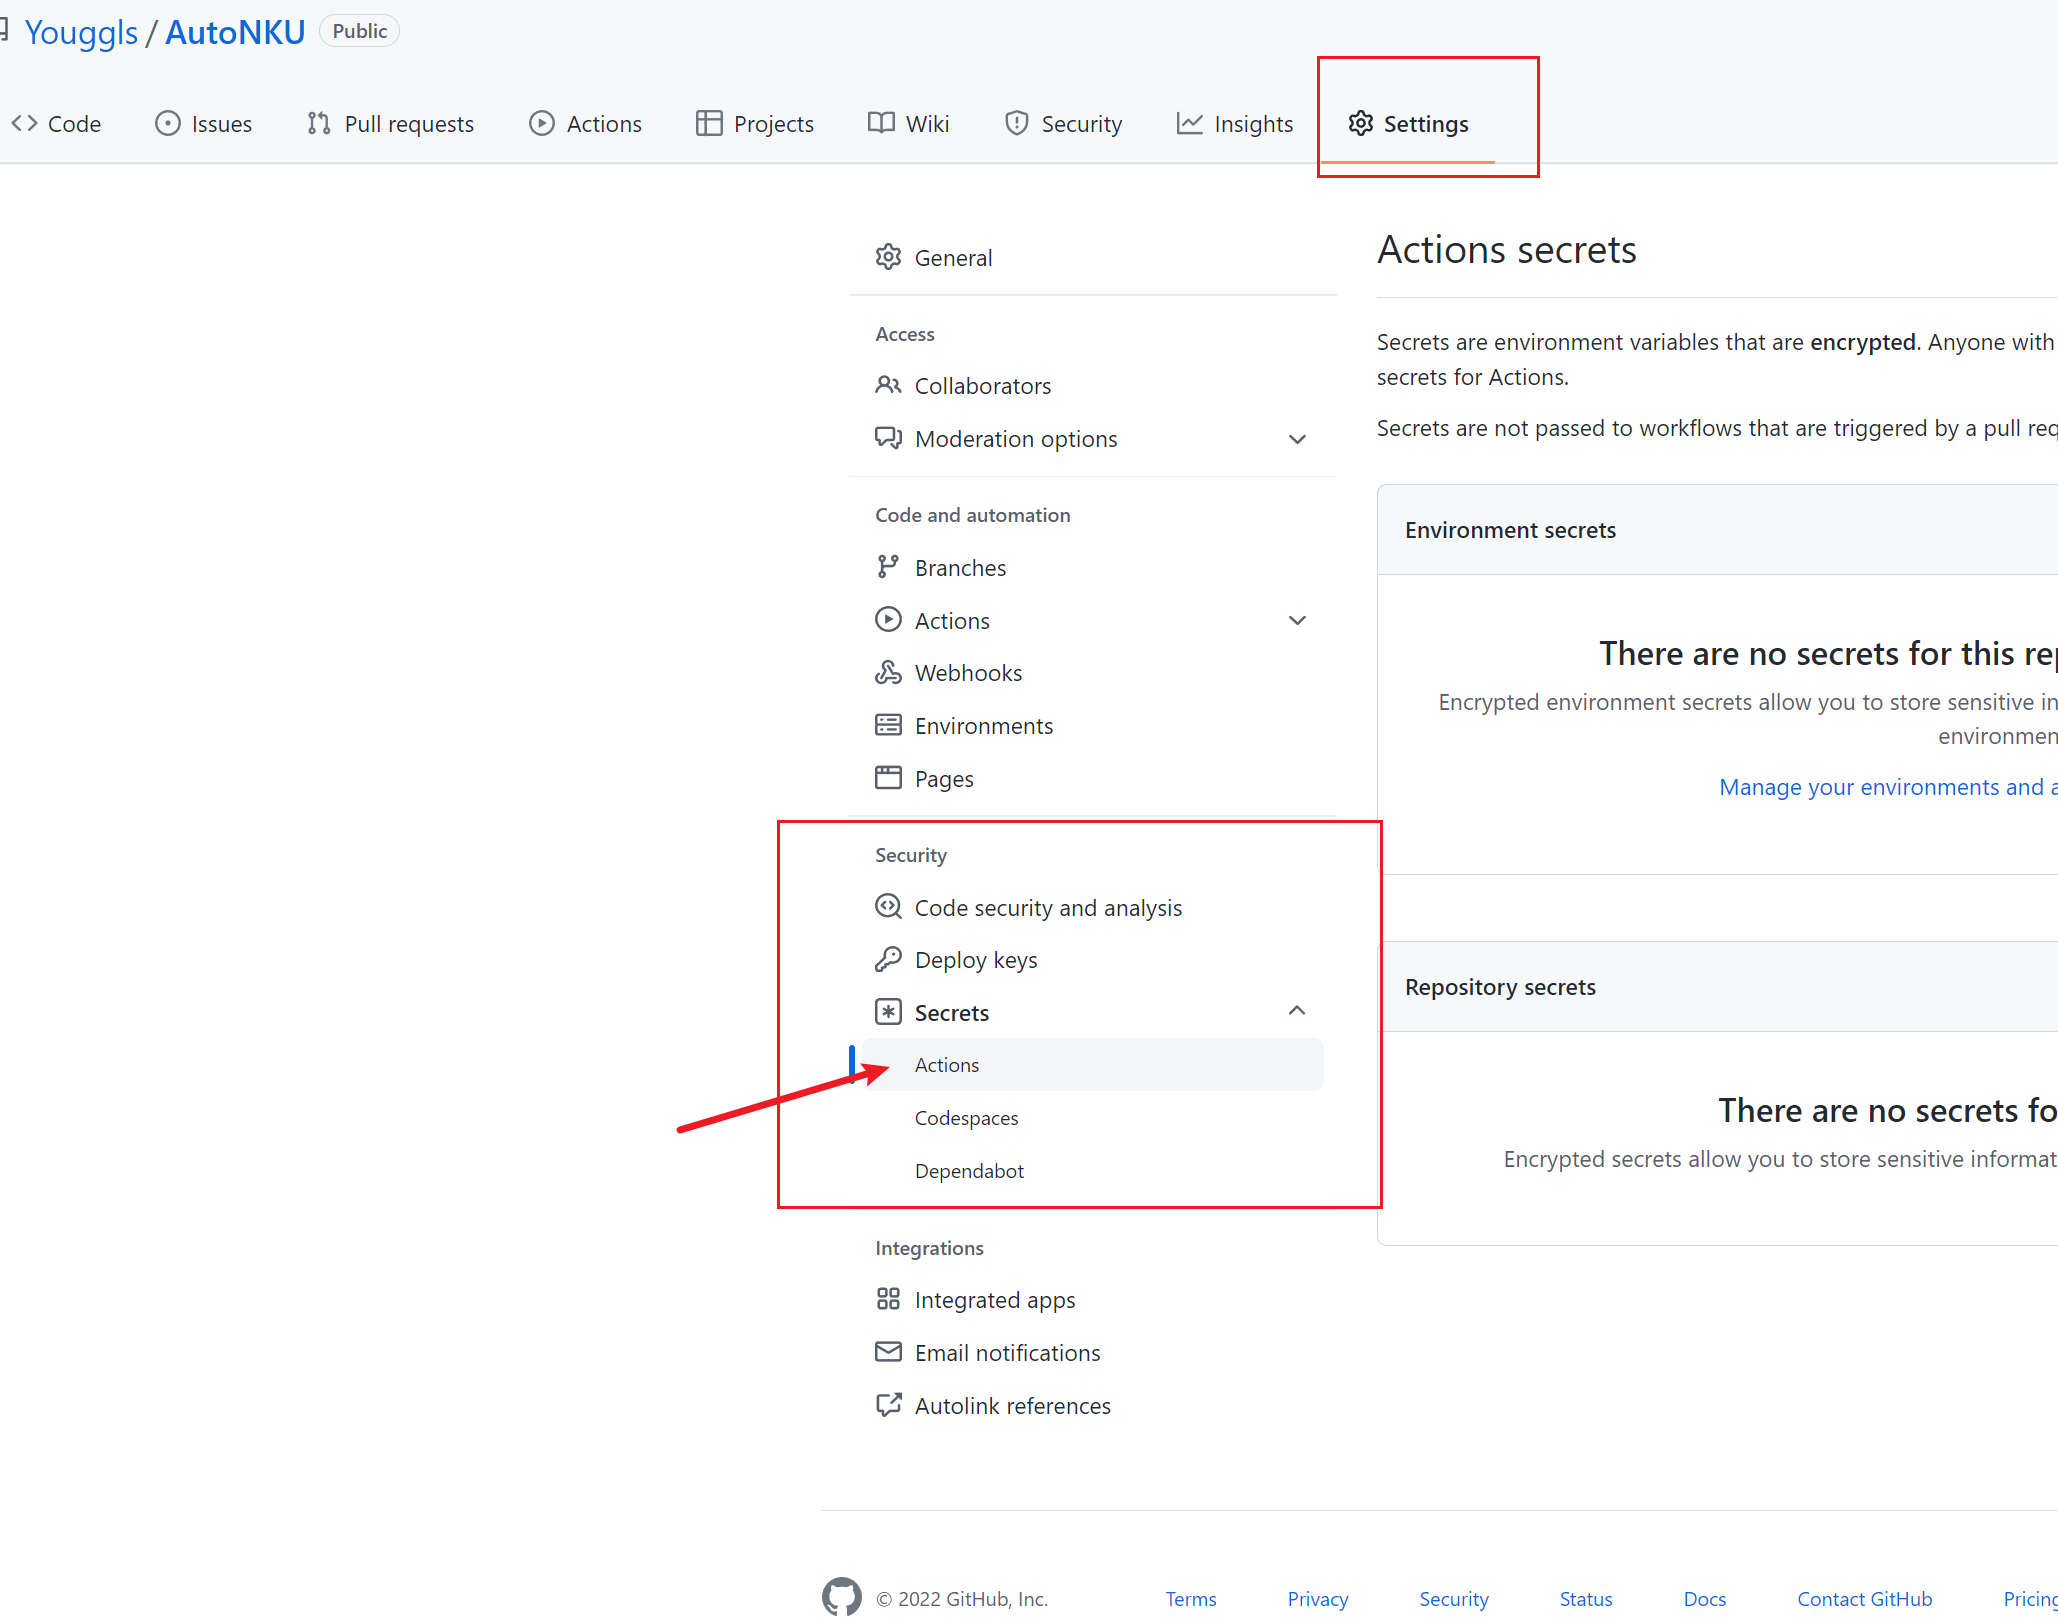Select Actions under Secrets submenu

coord(947,1064)
